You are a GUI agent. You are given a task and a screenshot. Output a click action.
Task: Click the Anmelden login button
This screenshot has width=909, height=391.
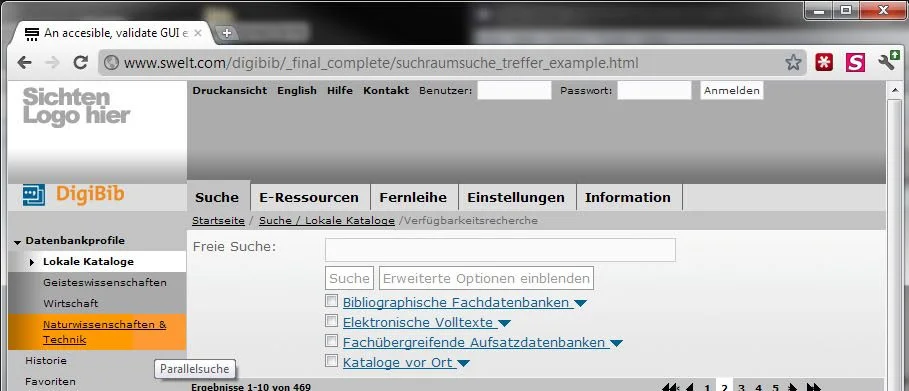(732, 90)
